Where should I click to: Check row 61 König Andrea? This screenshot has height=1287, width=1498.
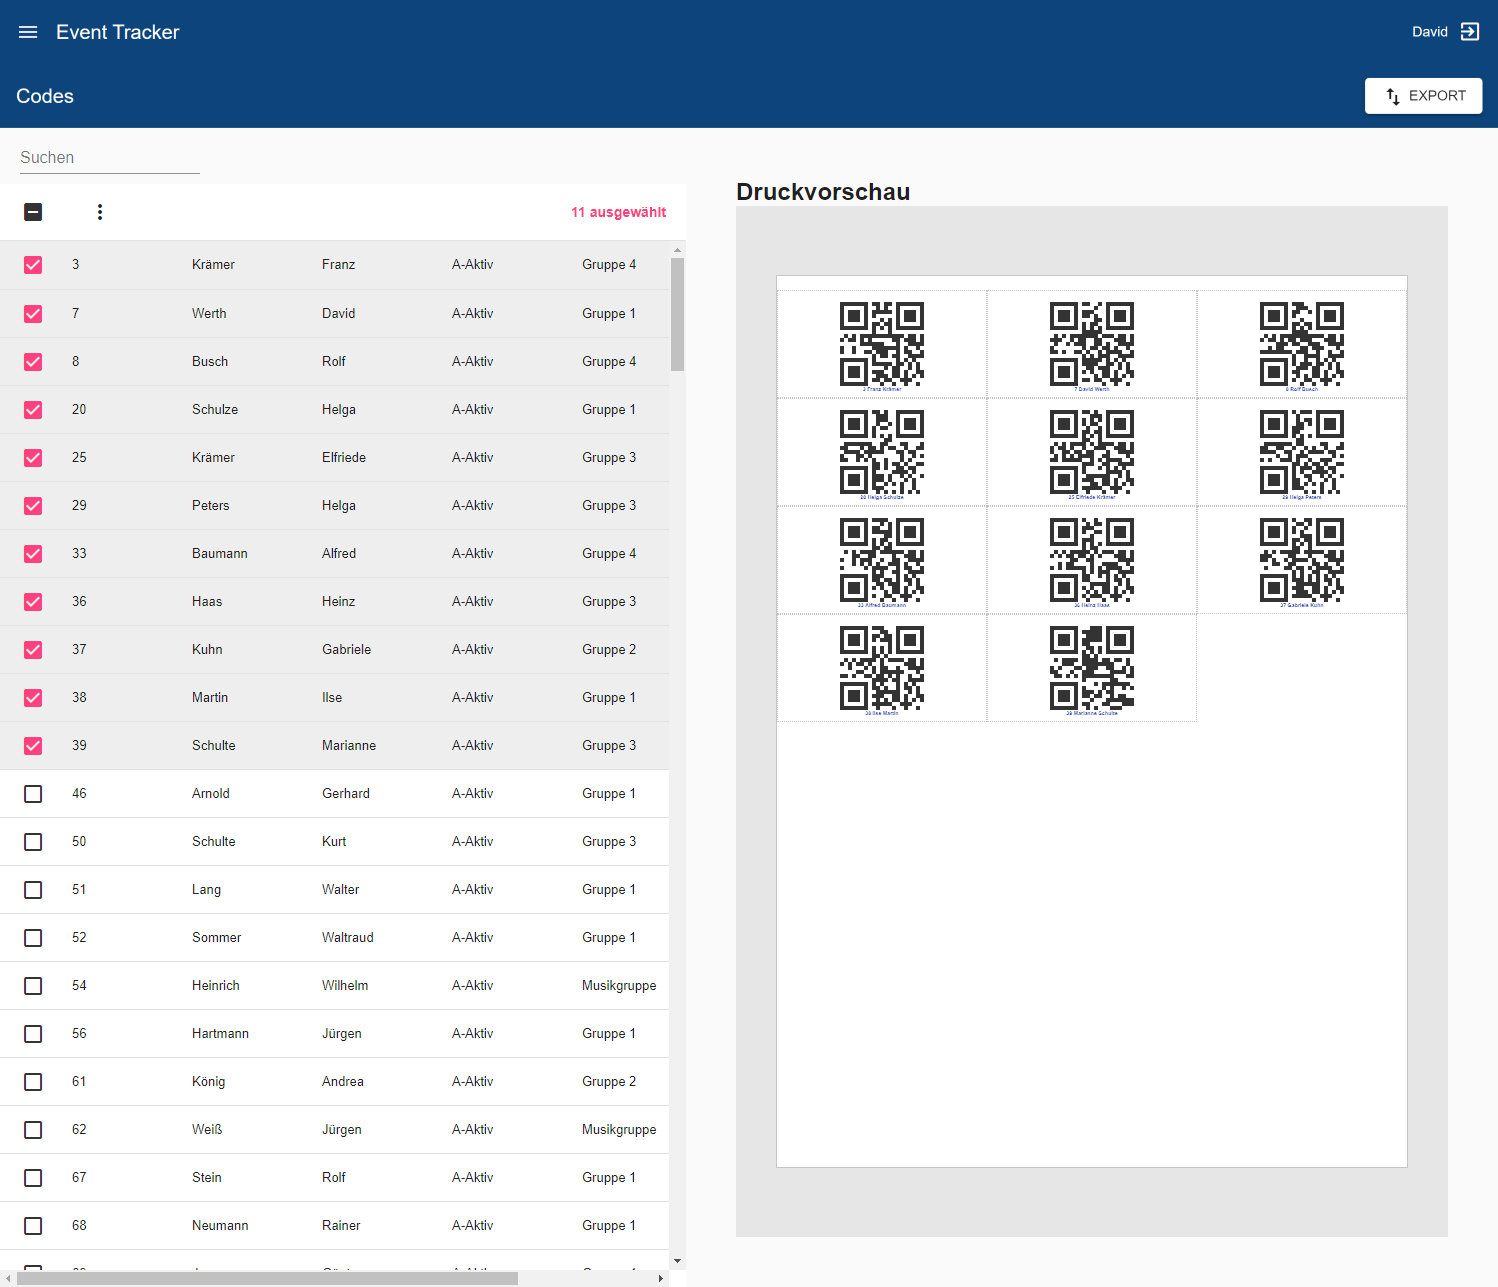33,1082
